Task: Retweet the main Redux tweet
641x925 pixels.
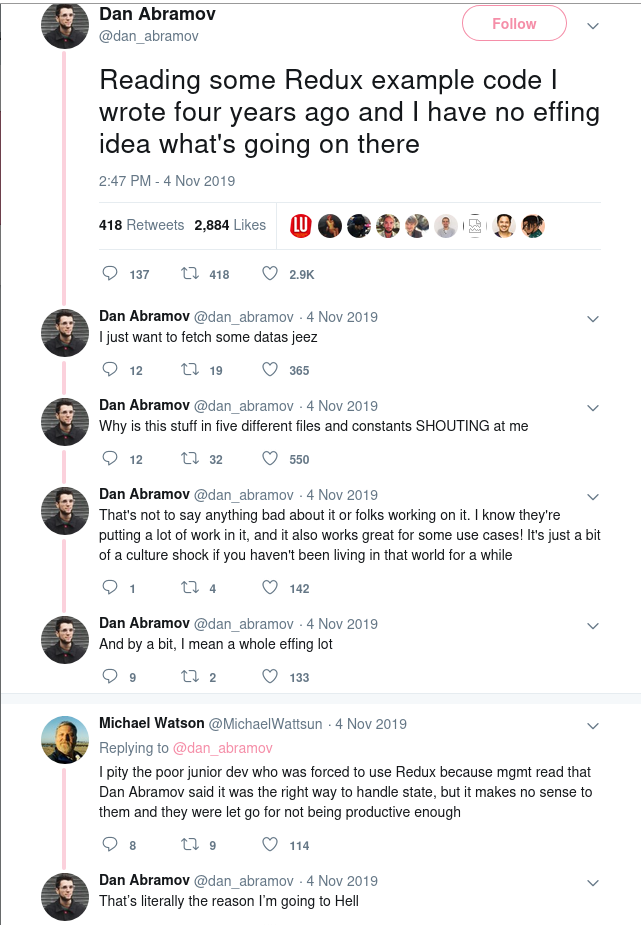Action: [190, 273]
